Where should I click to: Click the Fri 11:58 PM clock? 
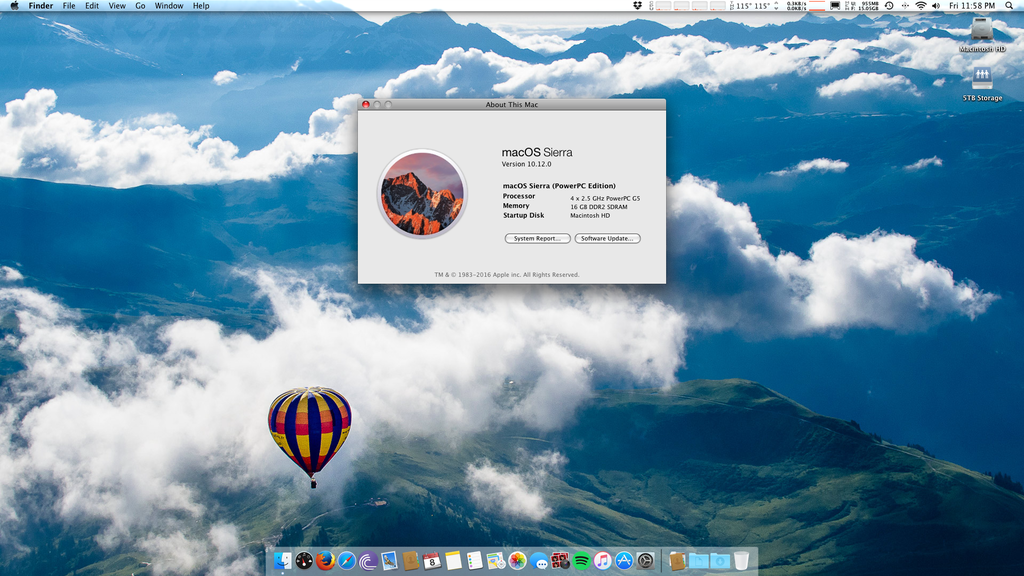tap(972, 5)
